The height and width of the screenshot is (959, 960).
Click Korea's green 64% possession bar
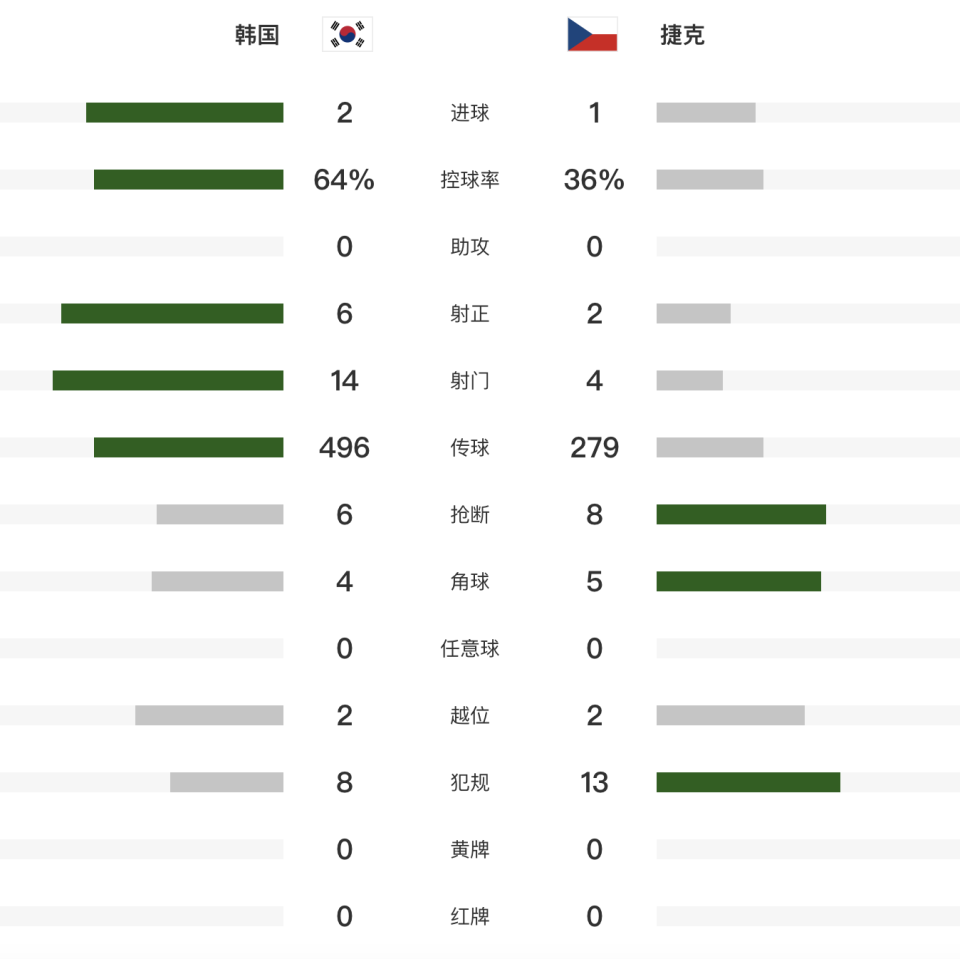189,179
